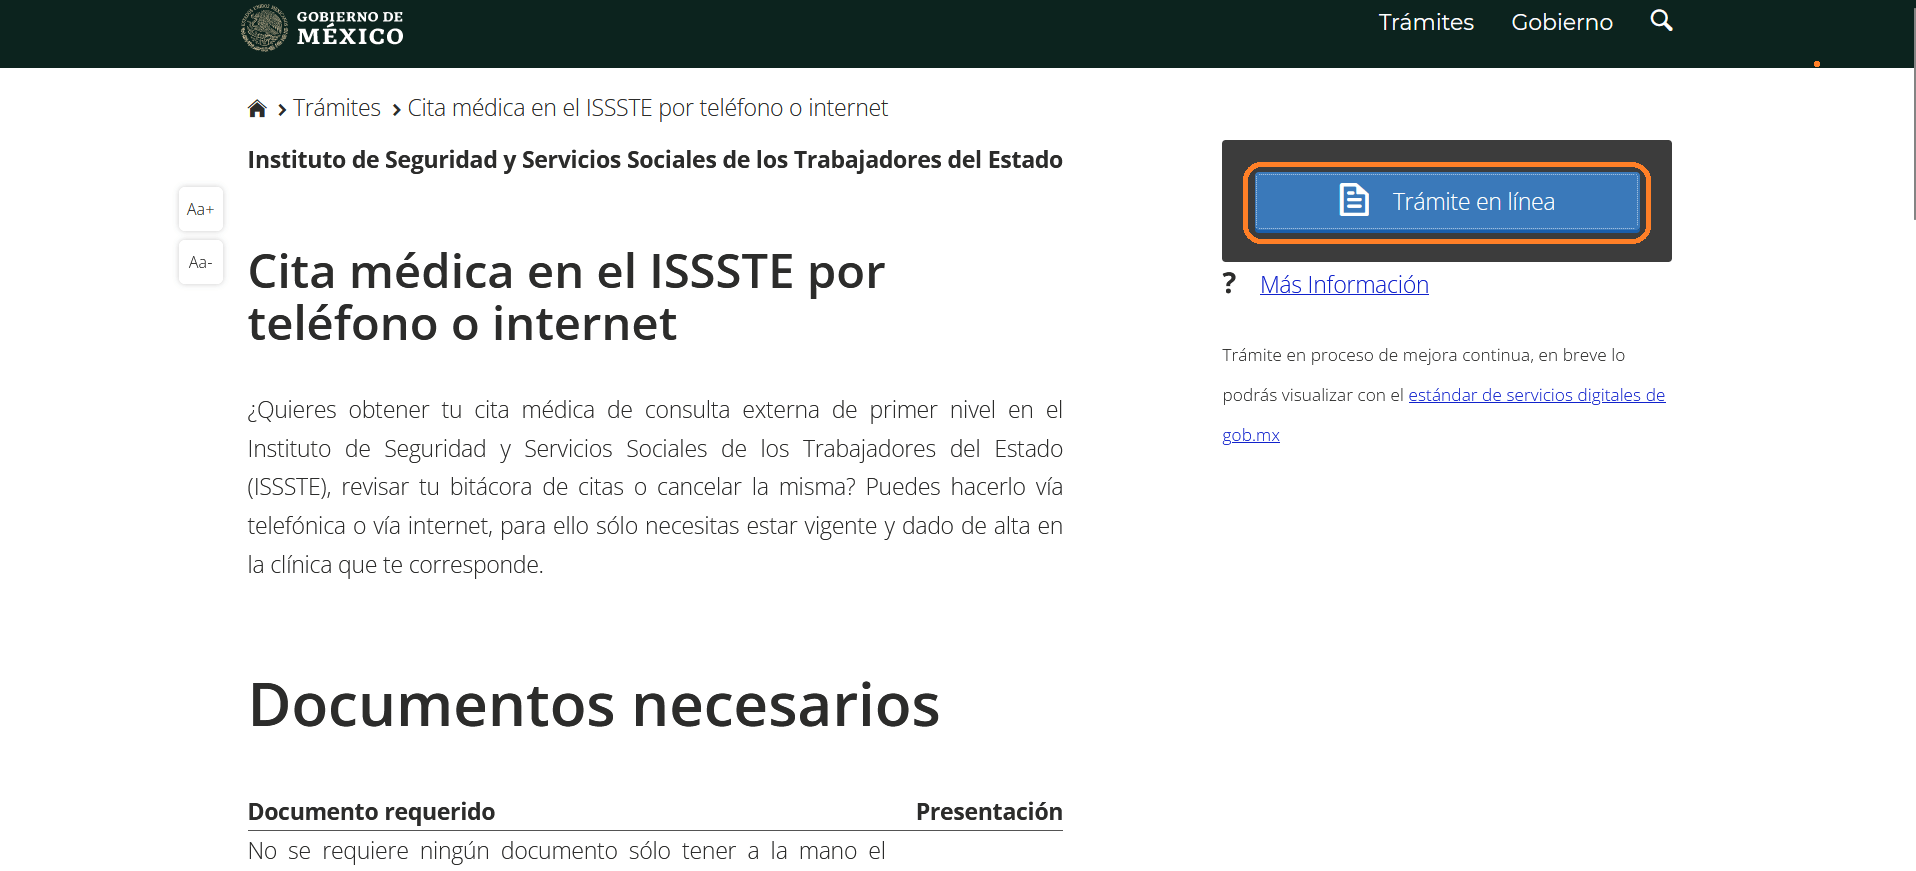Click main title Cita médica en el ISSSTE

coord(566,298)
